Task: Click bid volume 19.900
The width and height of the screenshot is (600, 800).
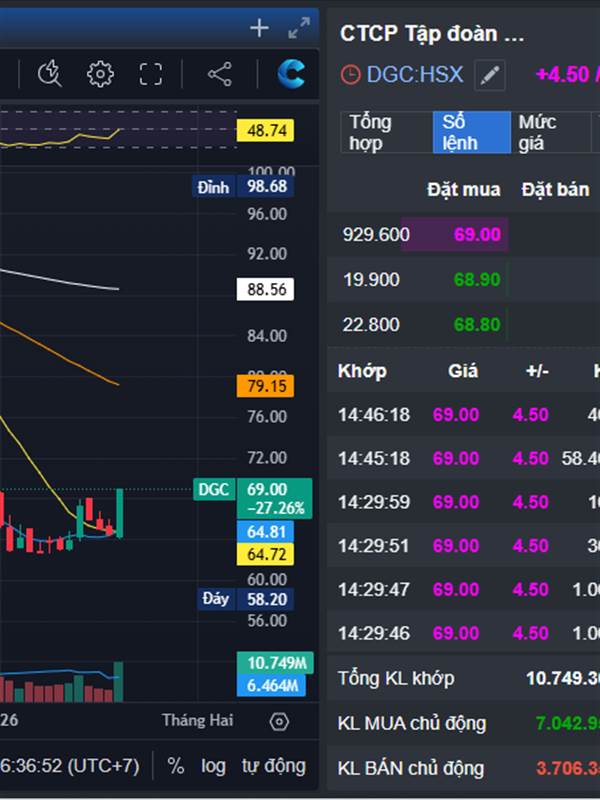Action: coord(371,280)
